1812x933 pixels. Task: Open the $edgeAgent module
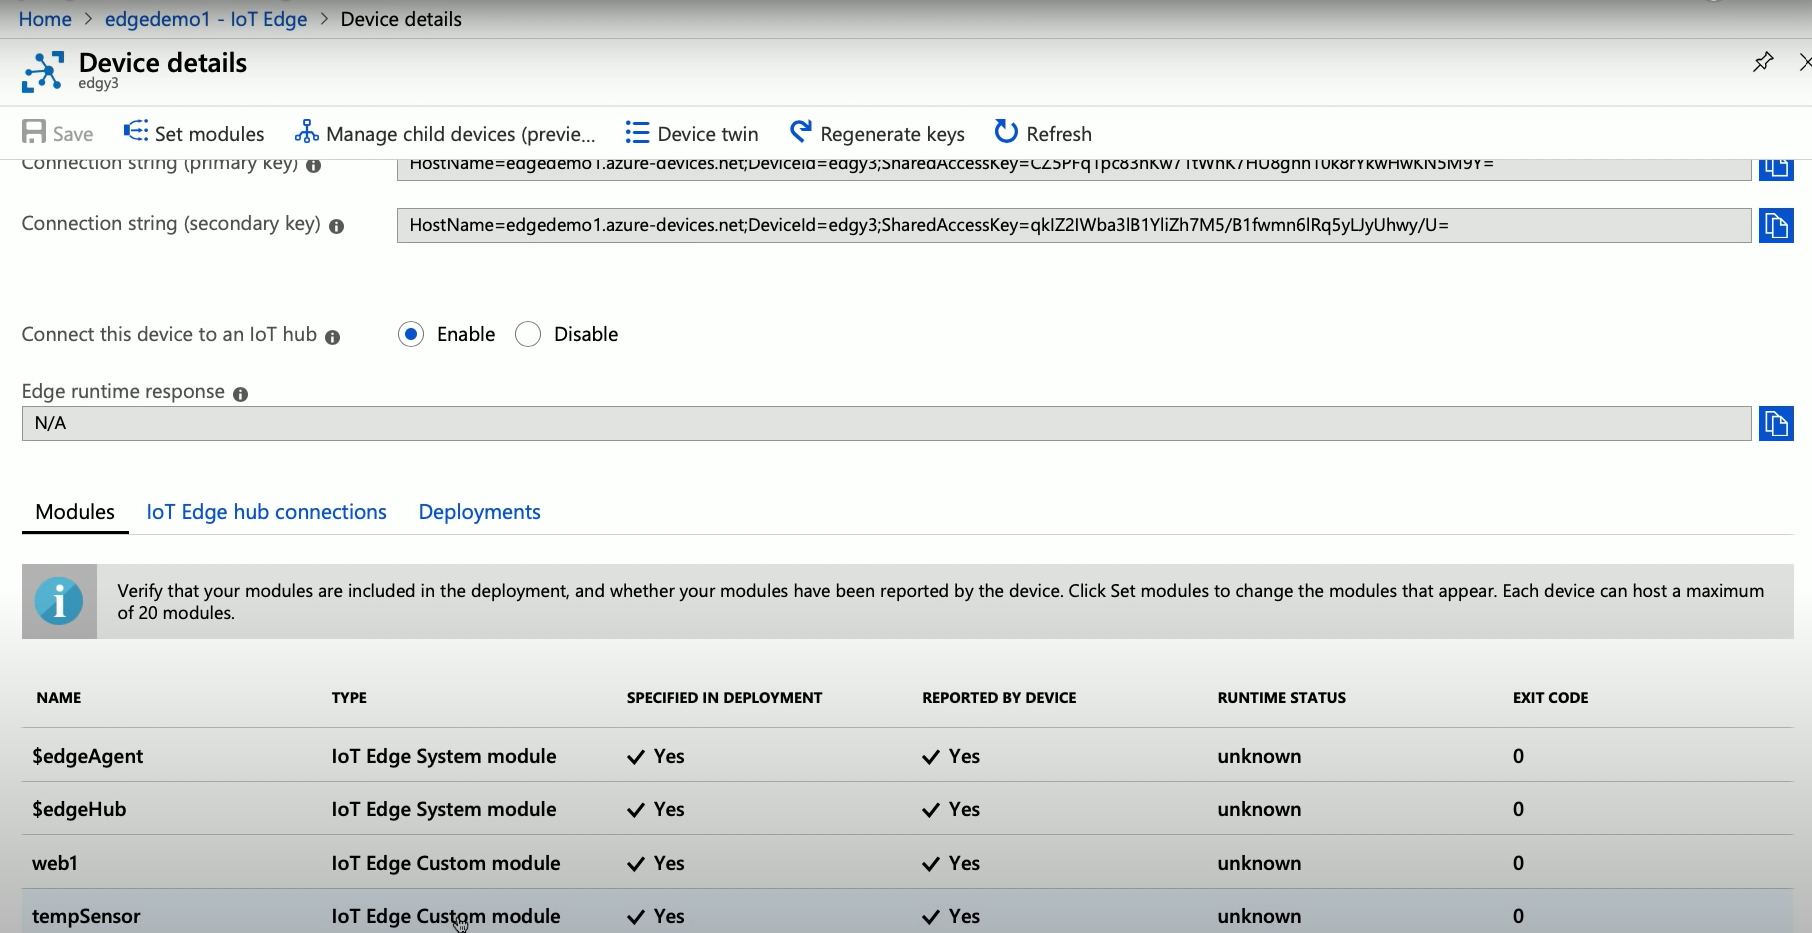pyautogui.click(x=88, y=756)
